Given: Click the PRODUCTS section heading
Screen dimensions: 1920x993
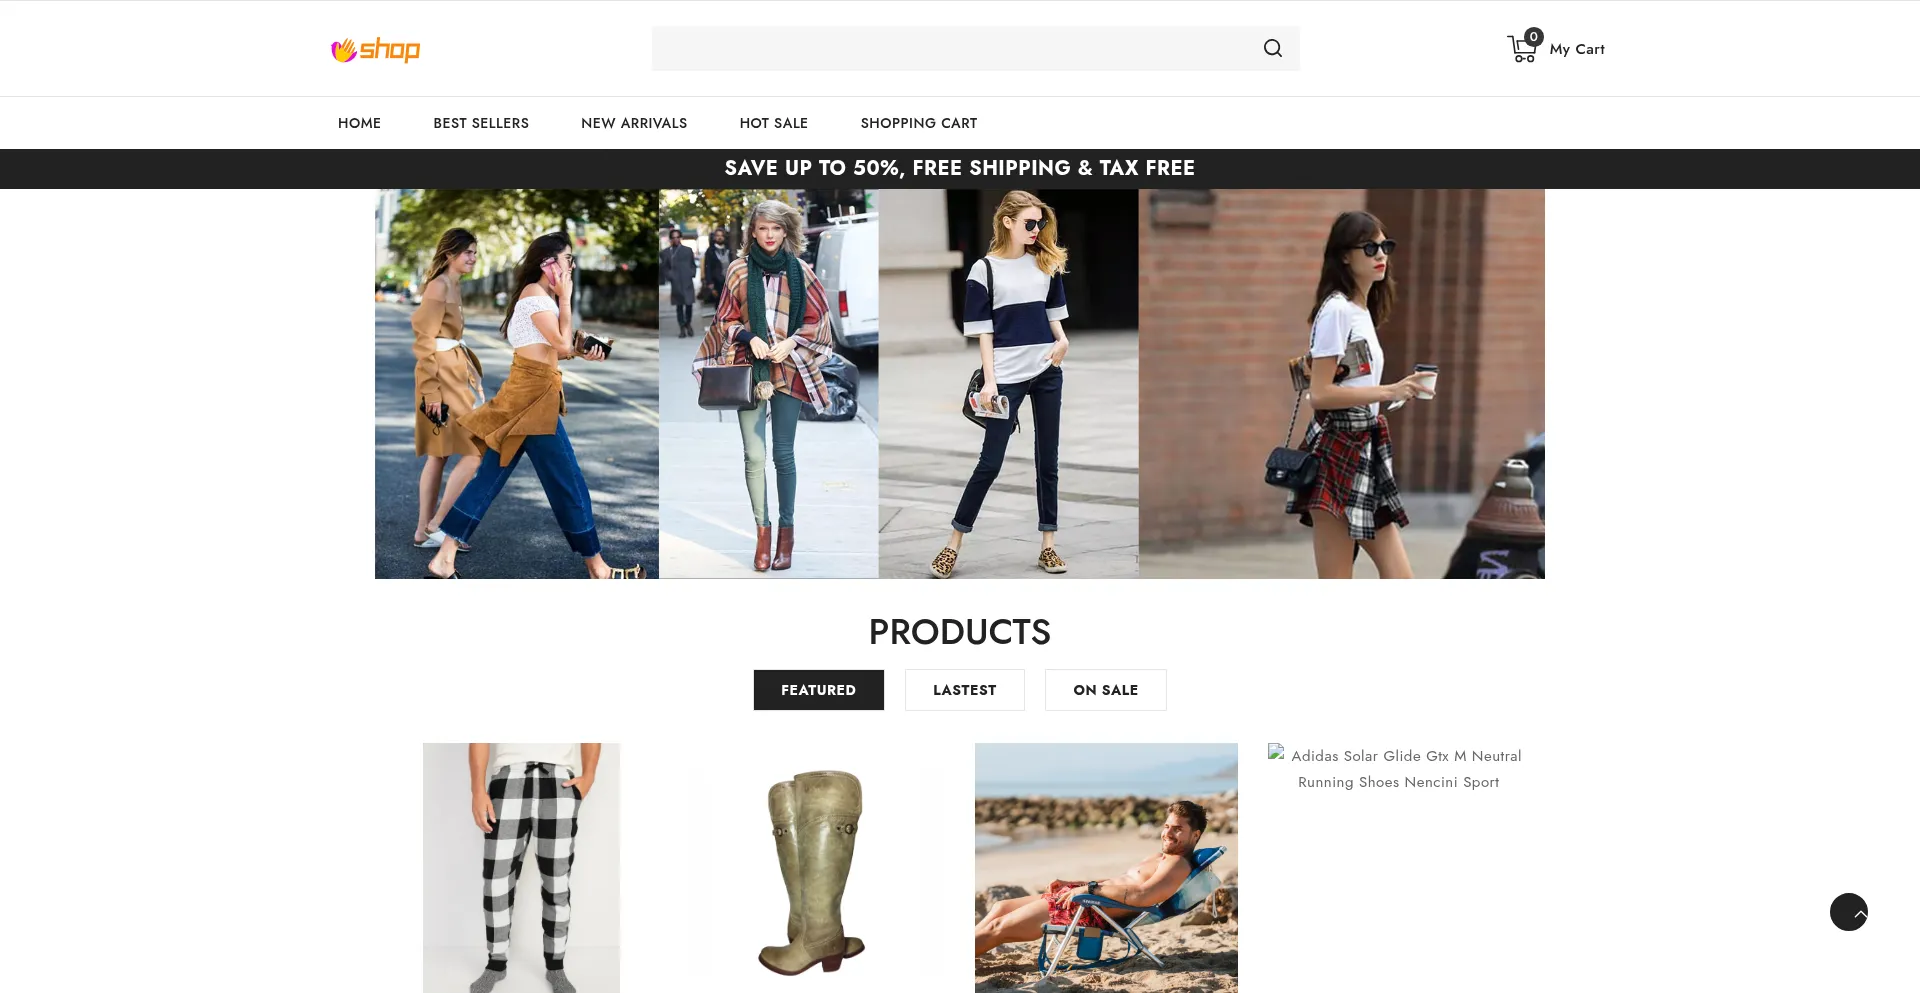Looking at the screenshot, I should tap(959, 632).
